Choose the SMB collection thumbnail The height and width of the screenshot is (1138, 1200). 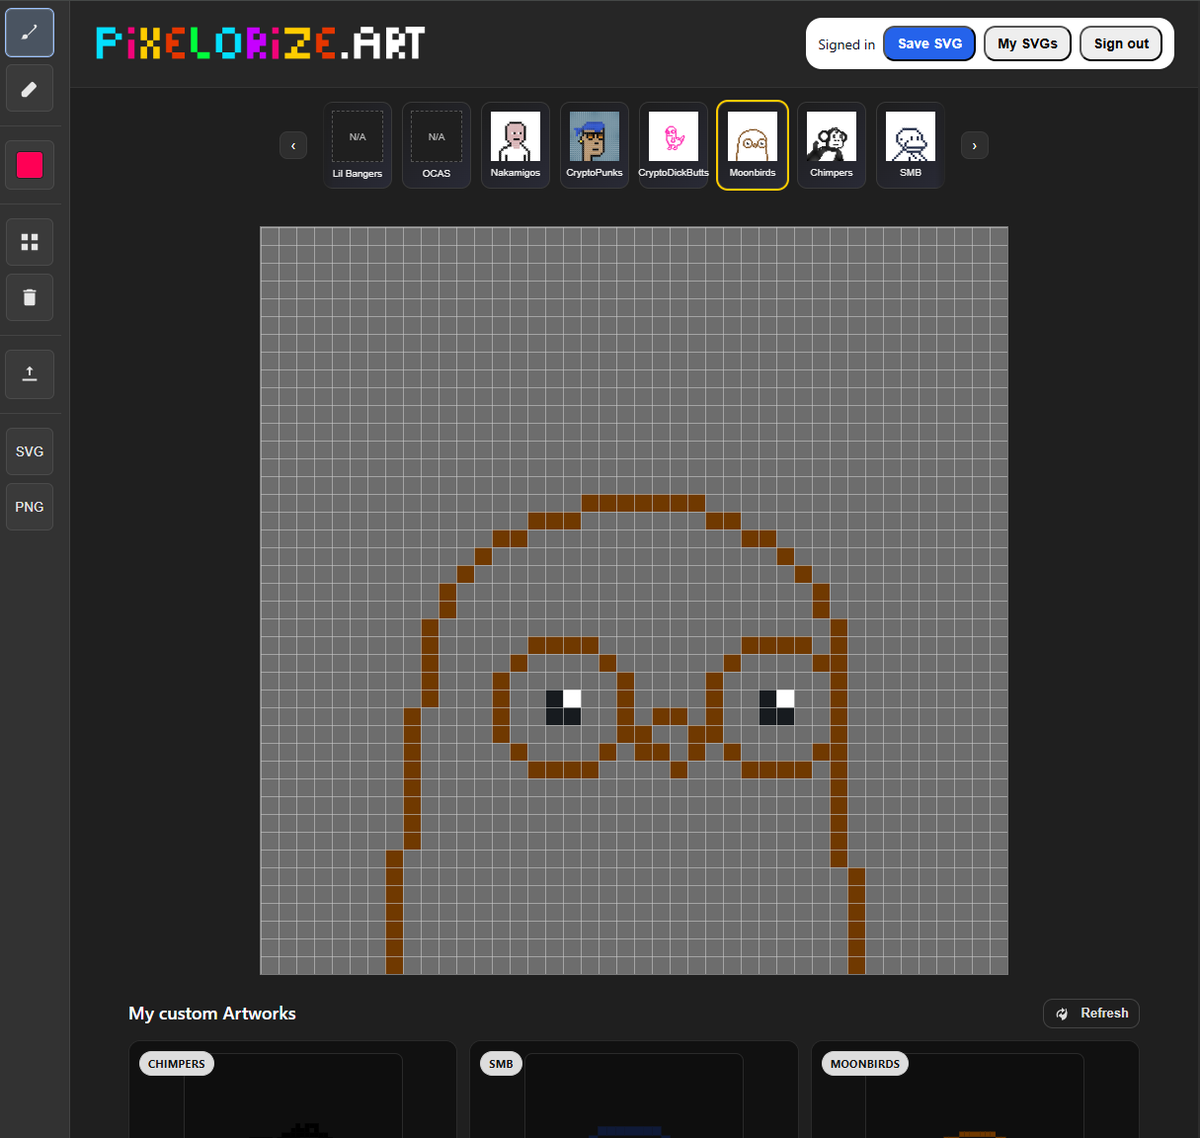click(910, 145)
